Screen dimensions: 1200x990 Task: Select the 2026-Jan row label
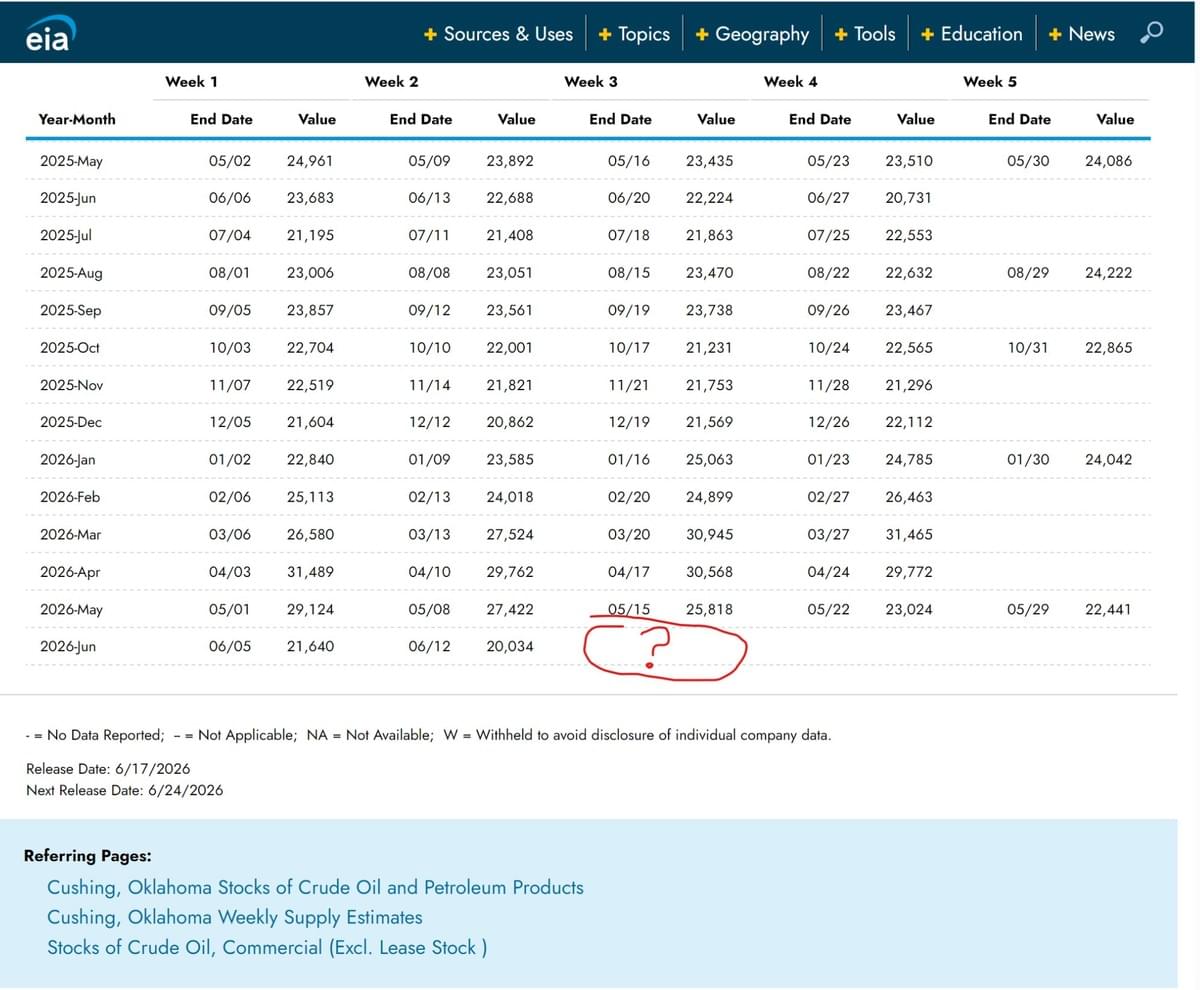click(68, 460)
